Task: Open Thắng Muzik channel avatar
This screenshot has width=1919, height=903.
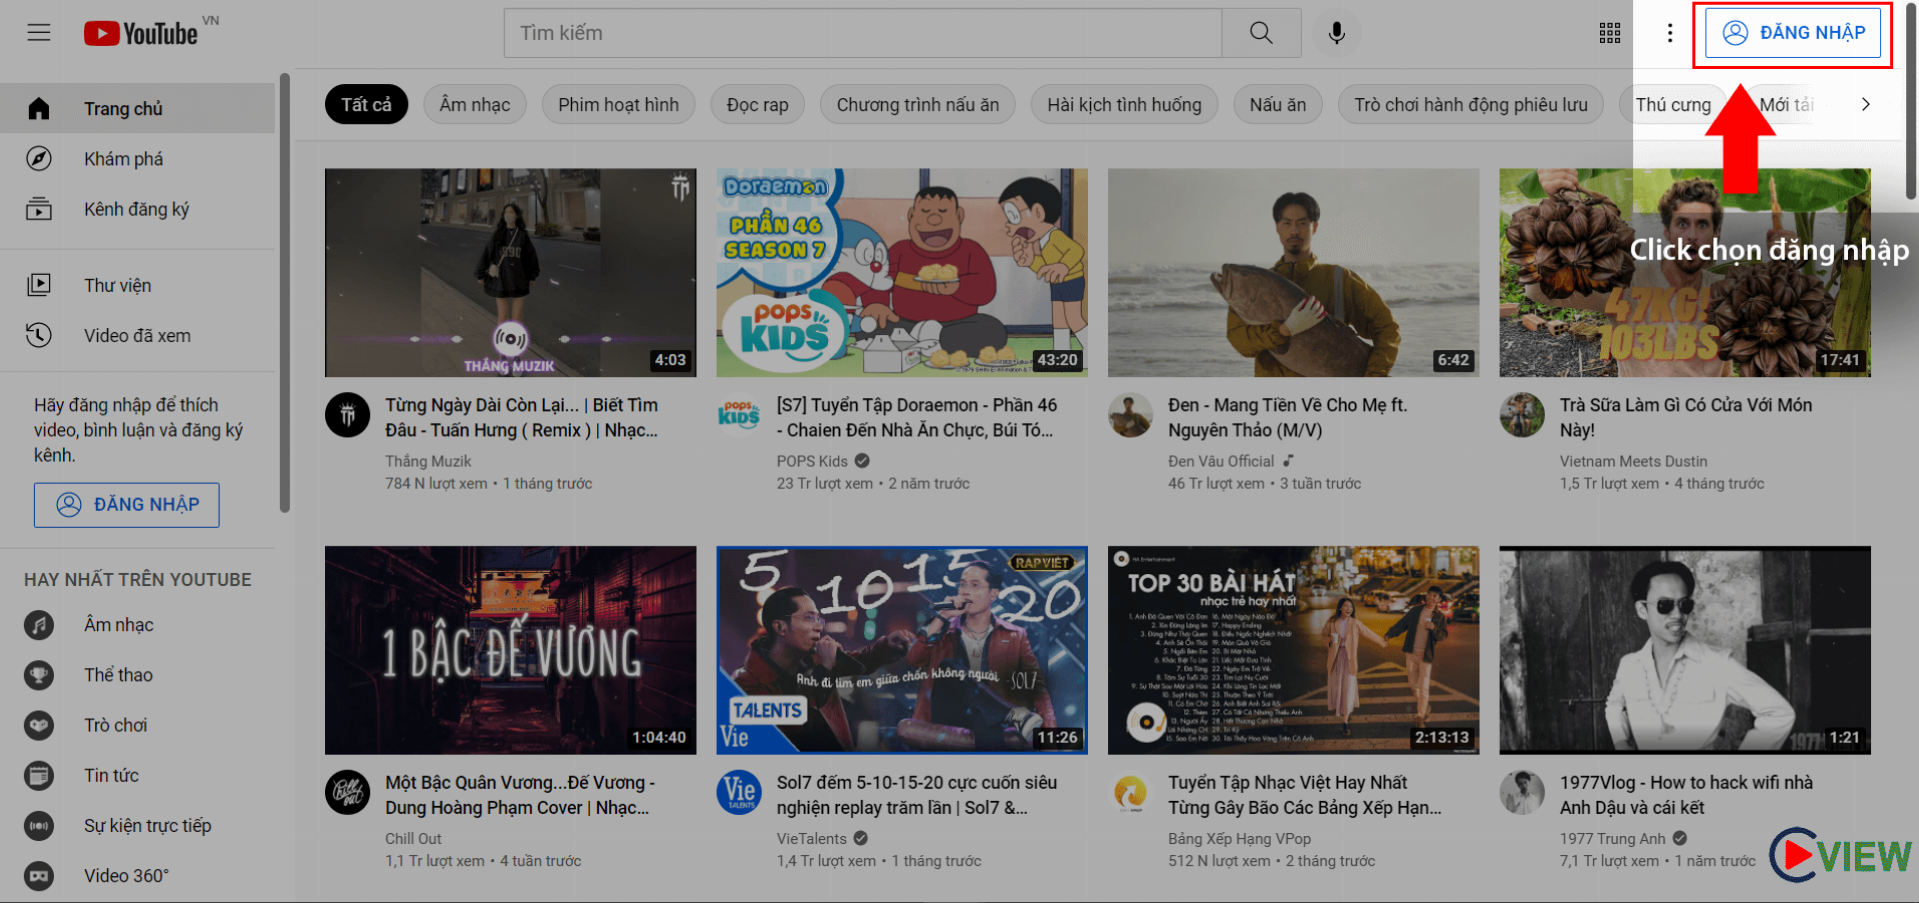Action: click(x=347, y=414)
